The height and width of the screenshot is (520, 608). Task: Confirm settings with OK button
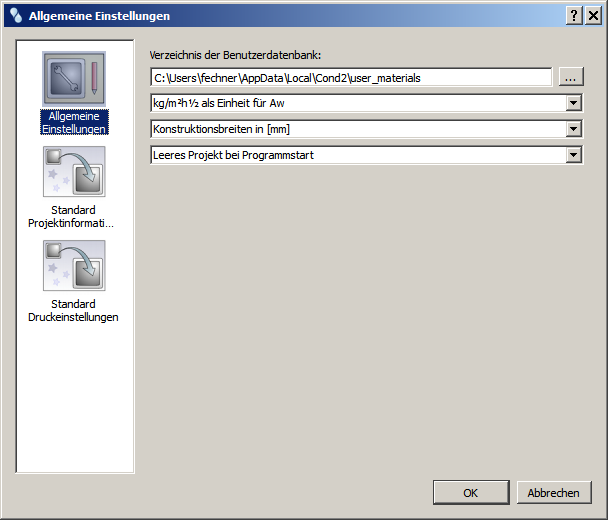click(x=471, y=492)
